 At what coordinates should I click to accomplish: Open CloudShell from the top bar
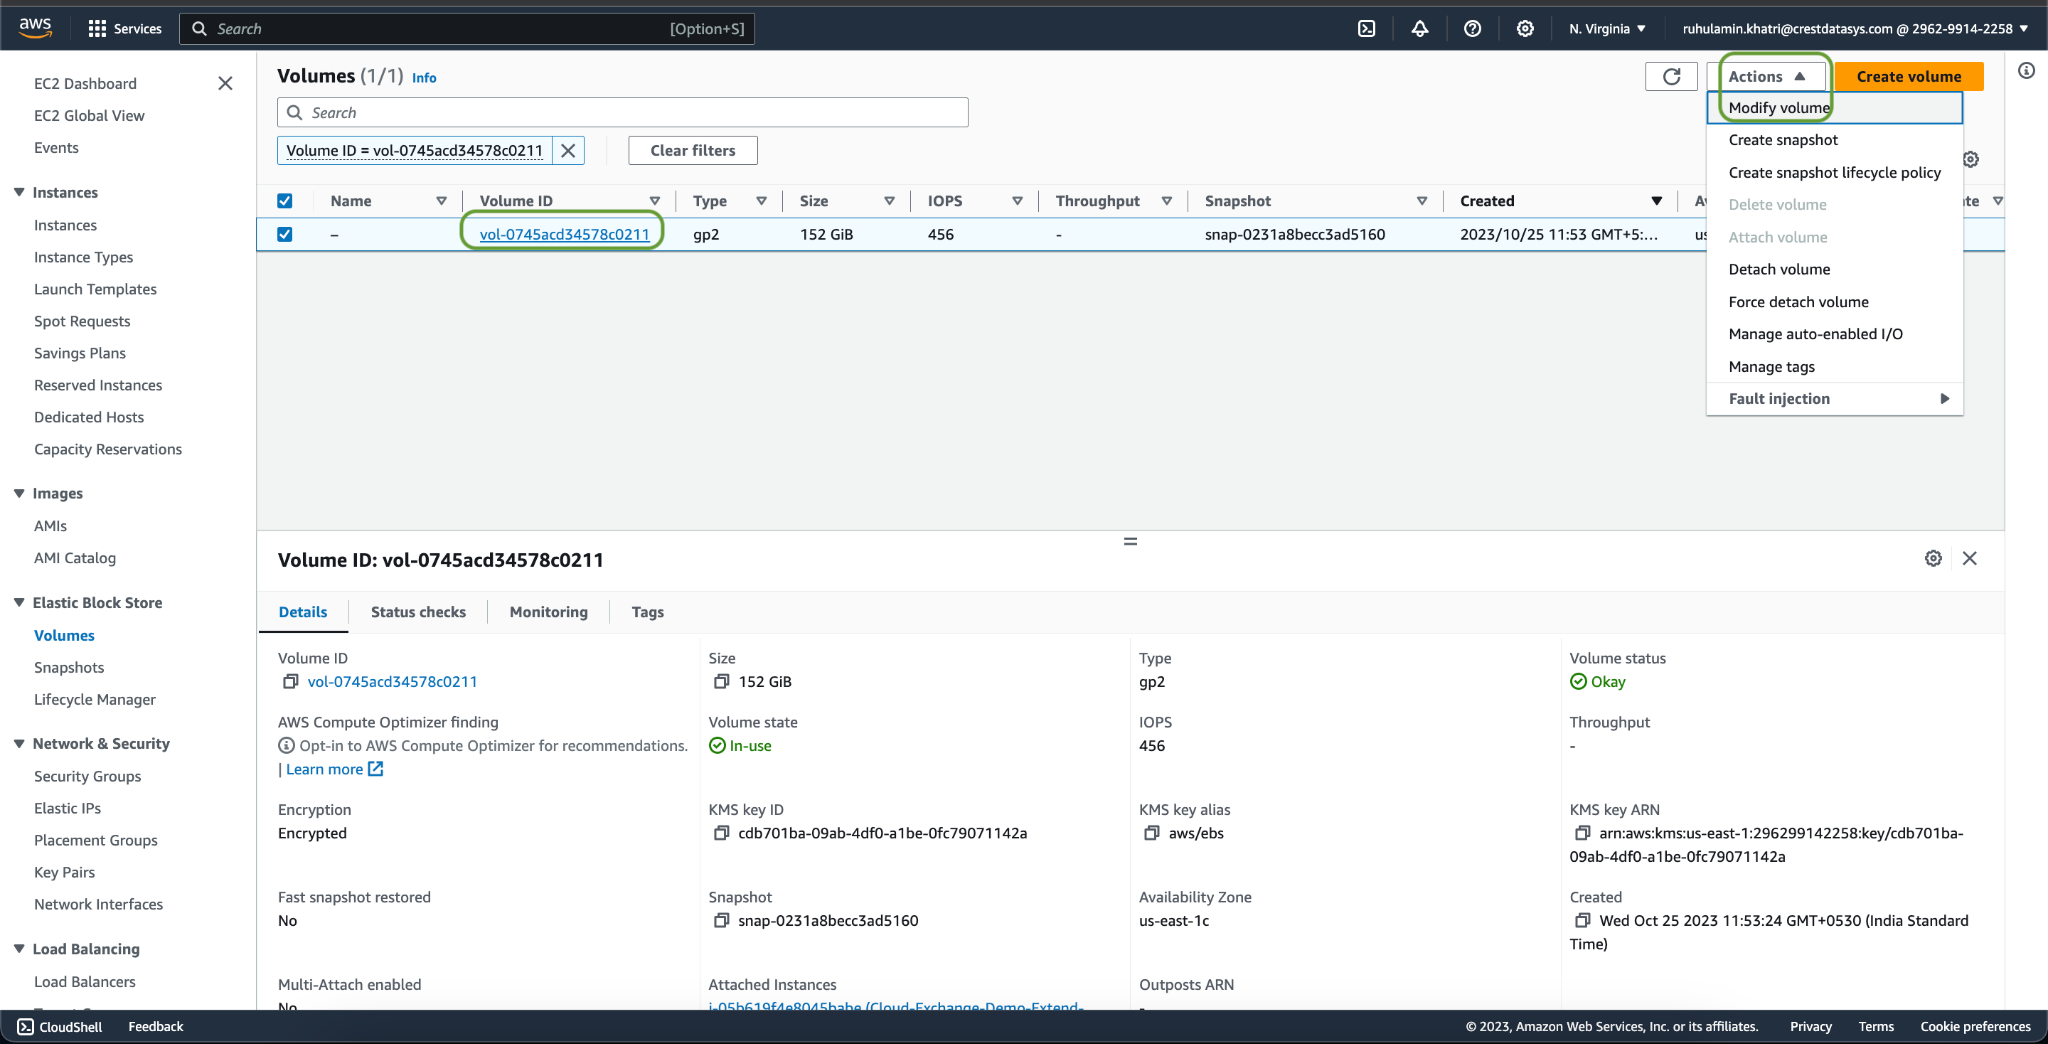click(x=1366, y=28)
